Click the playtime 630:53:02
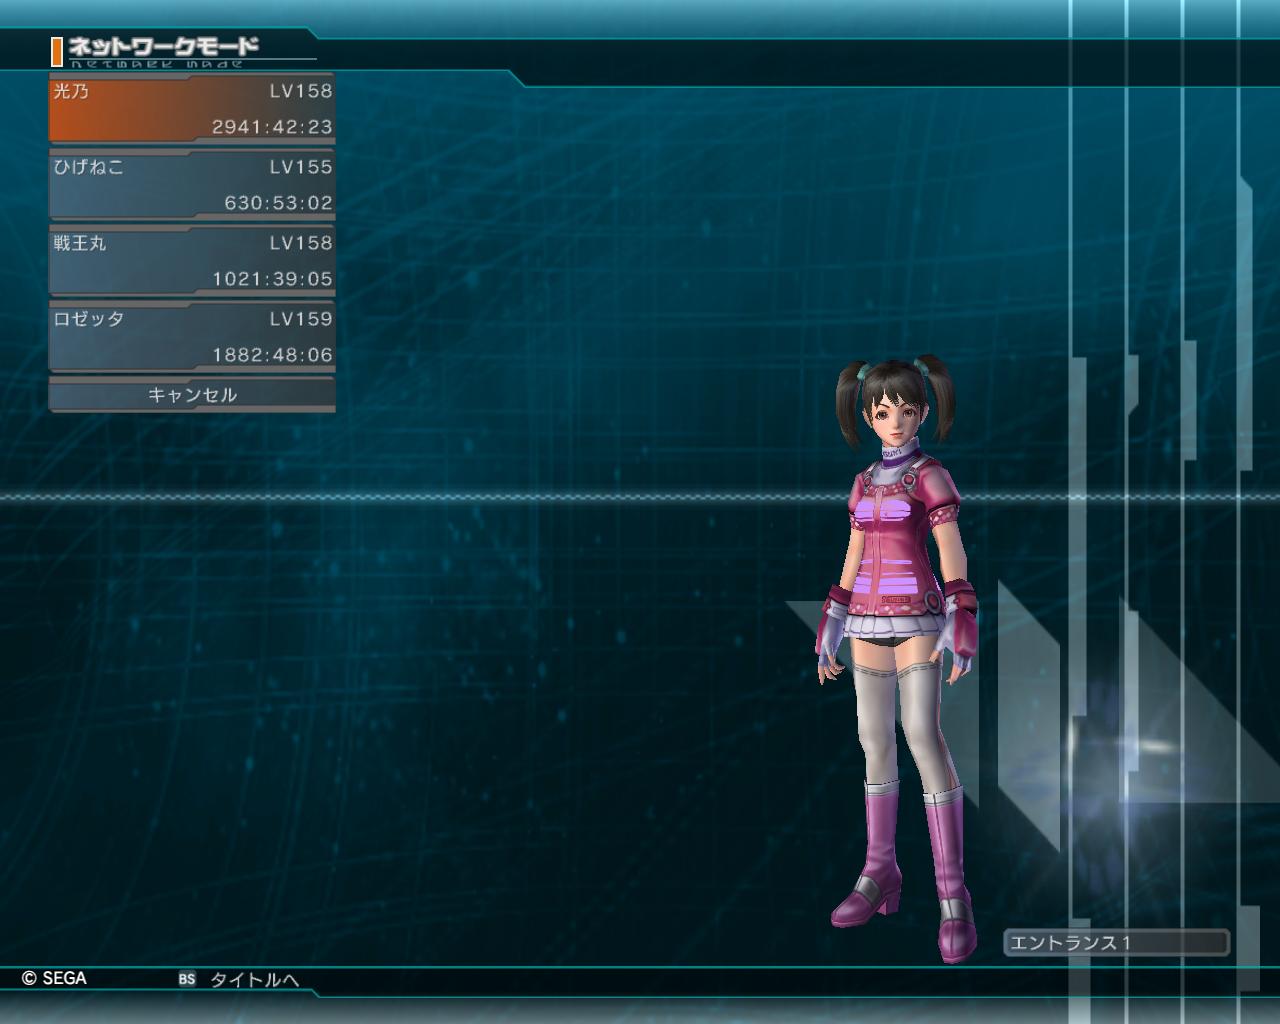1280x1024 pixels. coord(278,203)
